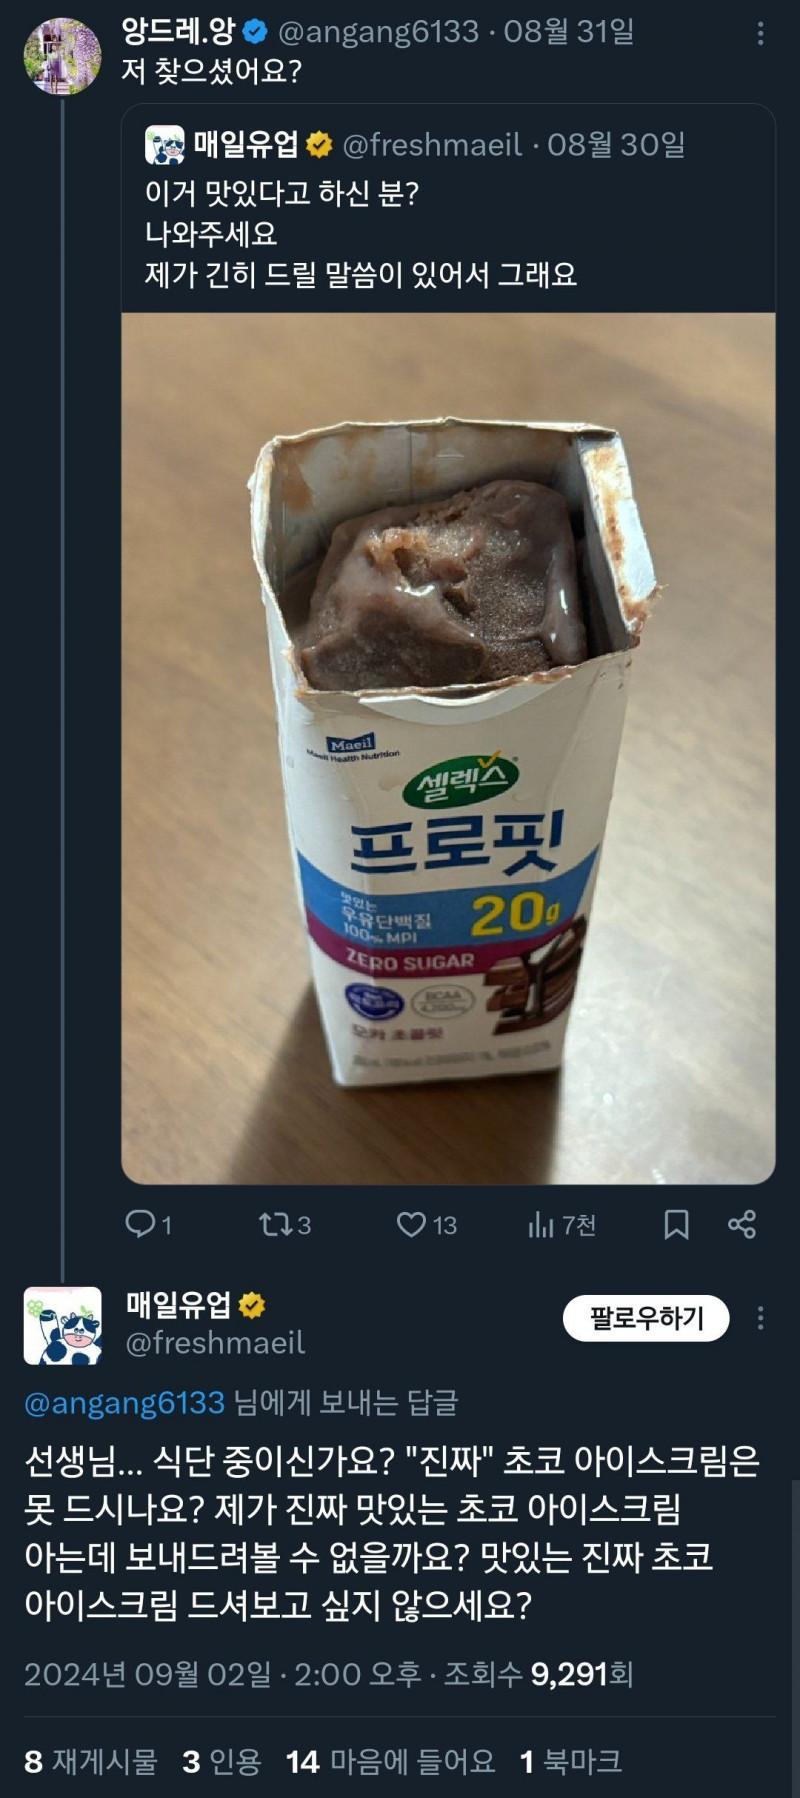The width and height of the screenshot is (800, 1798).
Task: Open 매일유업 cow profile avatar
Action: point(62,1326)
